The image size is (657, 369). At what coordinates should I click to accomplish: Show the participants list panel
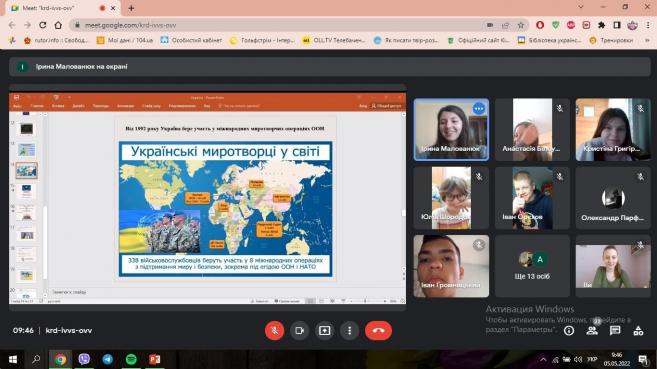coord(592,330)
